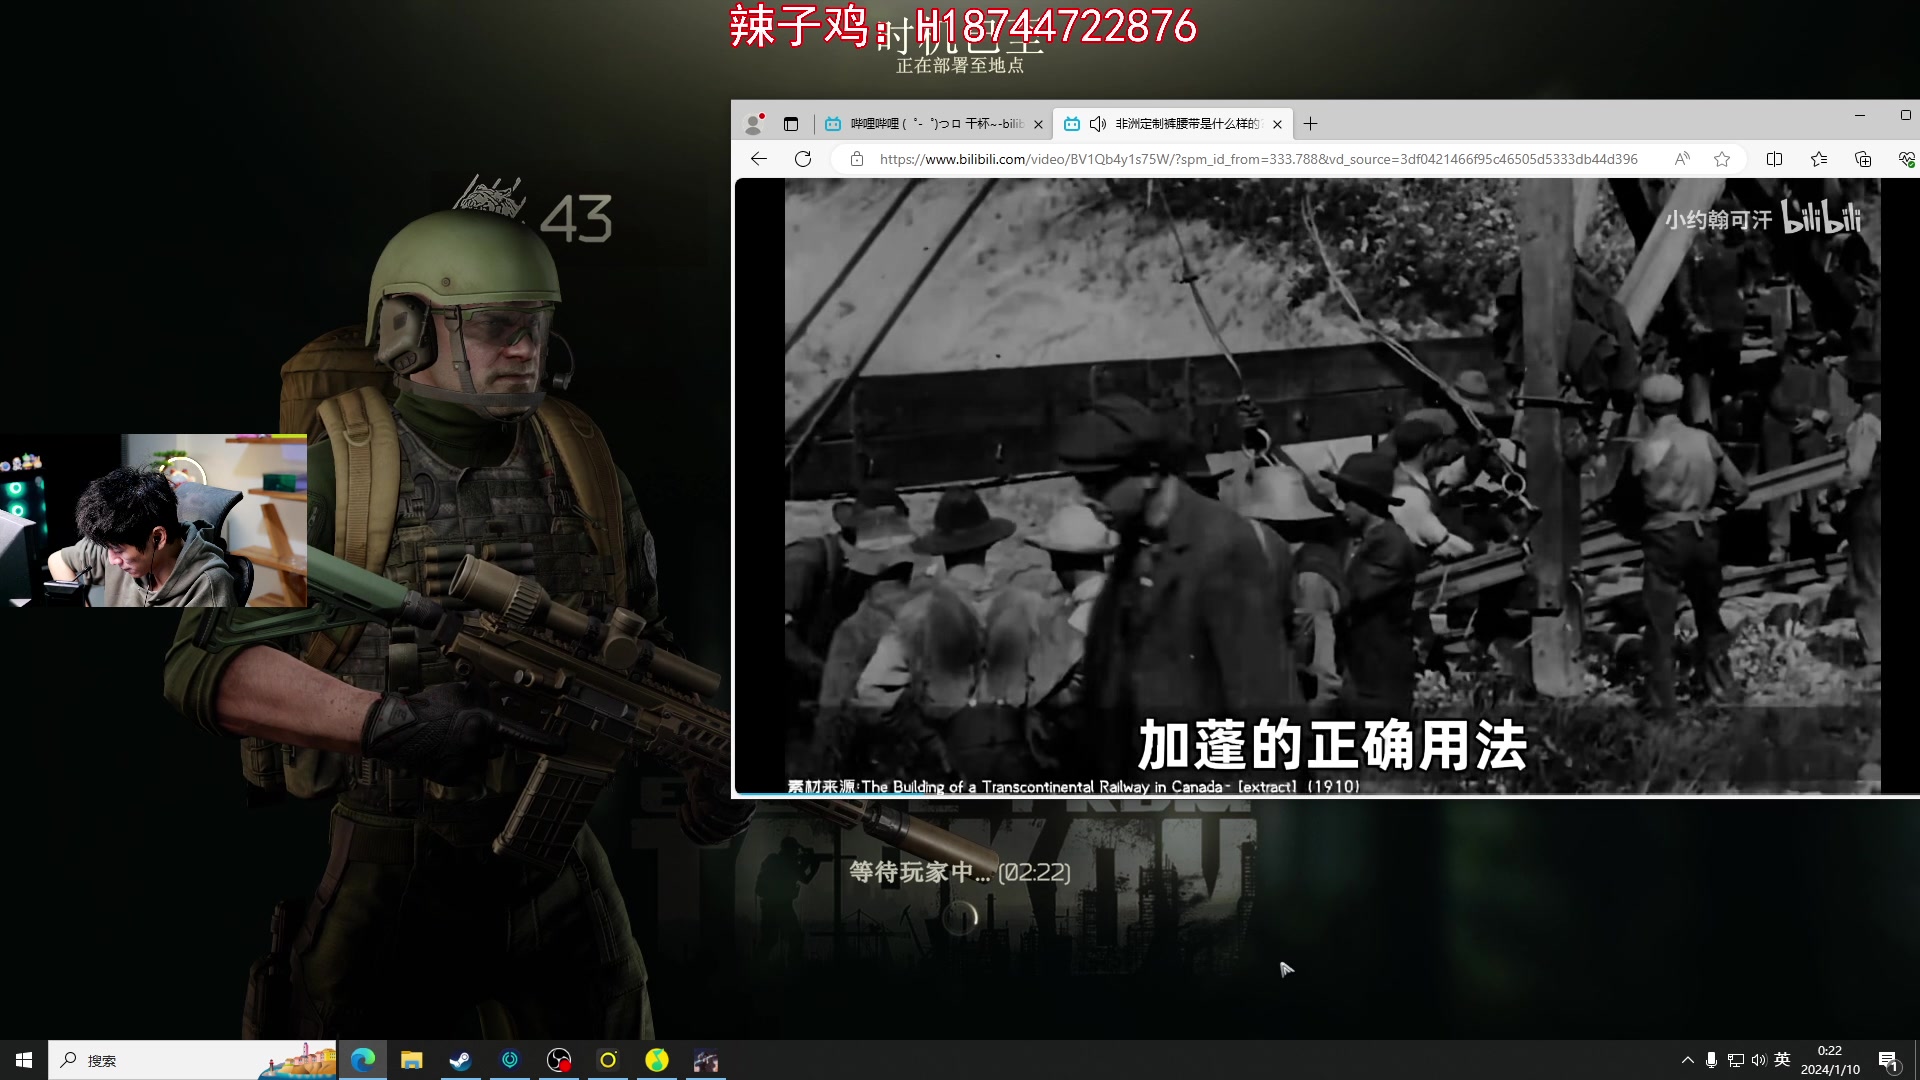
Task: Click the microphone tray icon
Action: pyautogui.click(x=1712, y=1060)
